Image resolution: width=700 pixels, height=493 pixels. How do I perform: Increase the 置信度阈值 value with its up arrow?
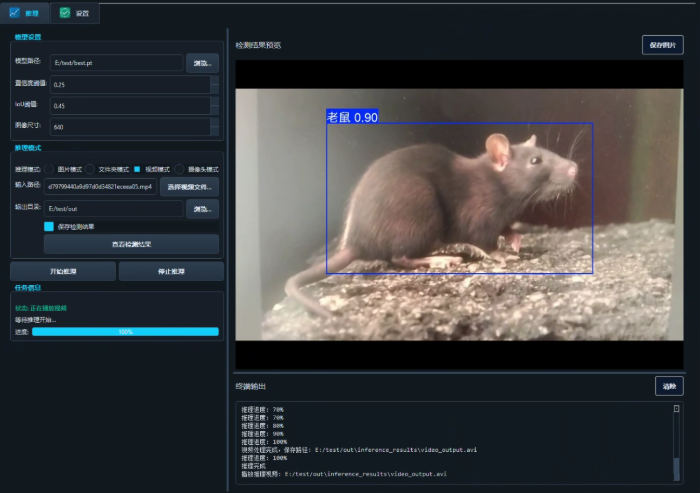(x=215, y=80)
